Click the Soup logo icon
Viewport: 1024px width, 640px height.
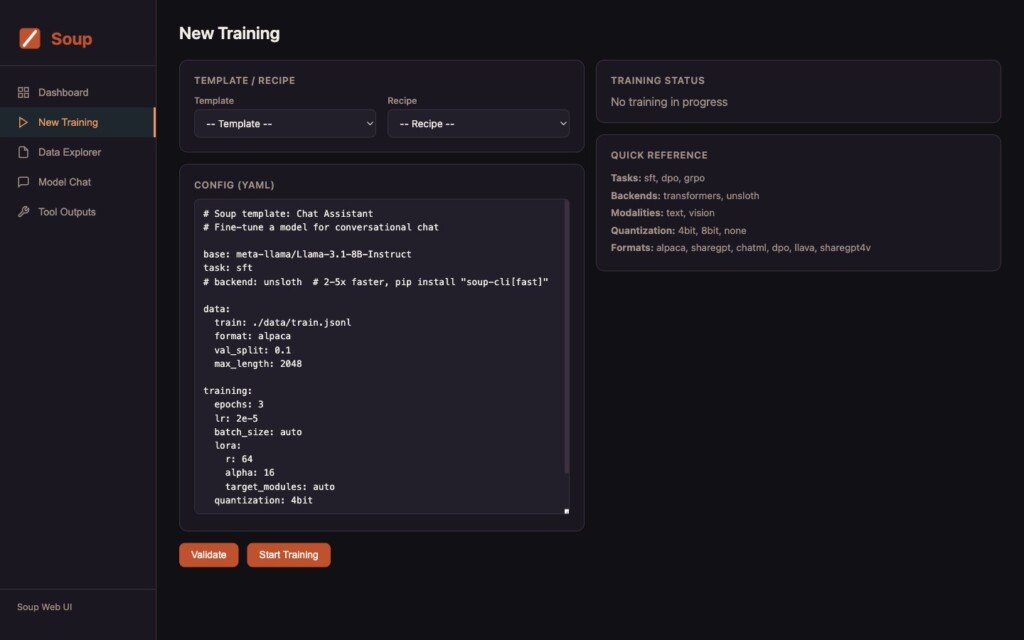coord(29,39)
